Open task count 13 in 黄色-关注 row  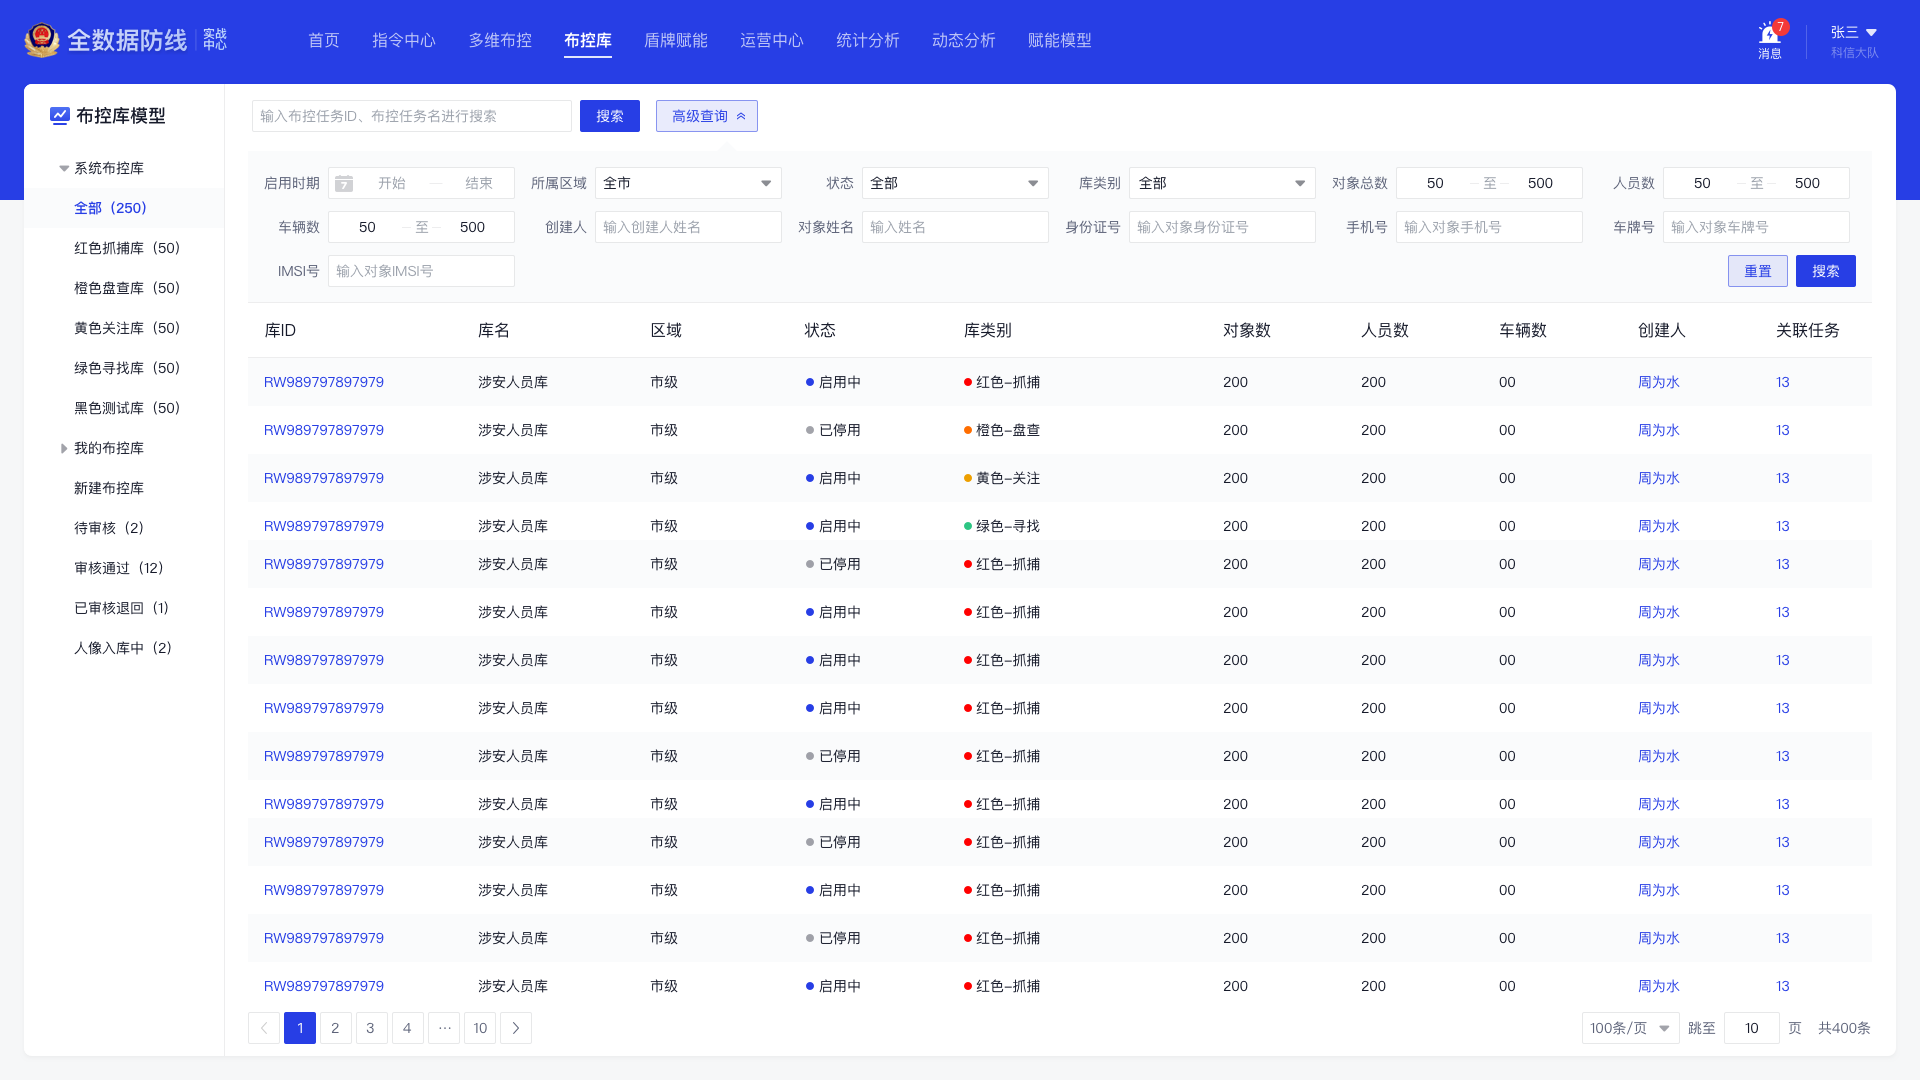1783,478
